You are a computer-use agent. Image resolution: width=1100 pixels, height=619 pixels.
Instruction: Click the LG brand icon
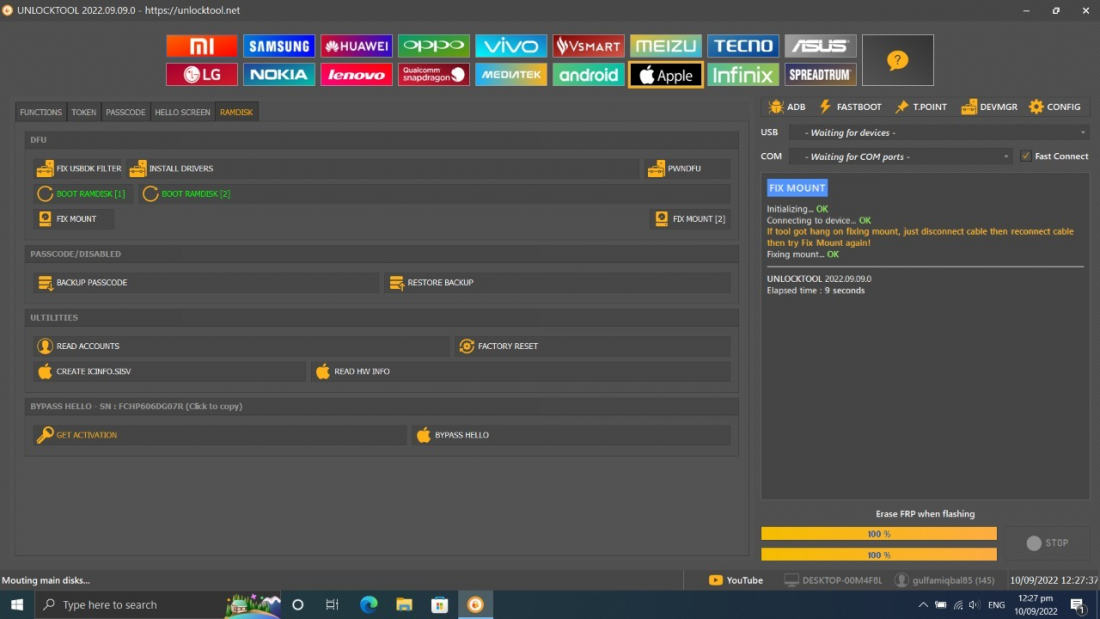201,74
